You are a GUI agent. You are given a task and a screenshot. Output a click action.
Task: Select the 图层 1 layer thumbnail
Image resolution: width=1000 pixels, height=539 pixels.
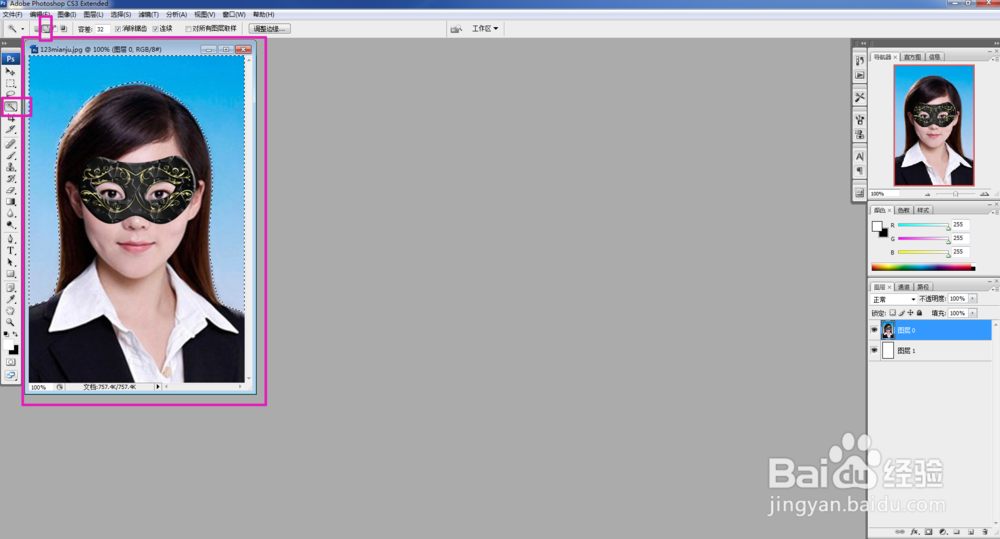[888, 350]
